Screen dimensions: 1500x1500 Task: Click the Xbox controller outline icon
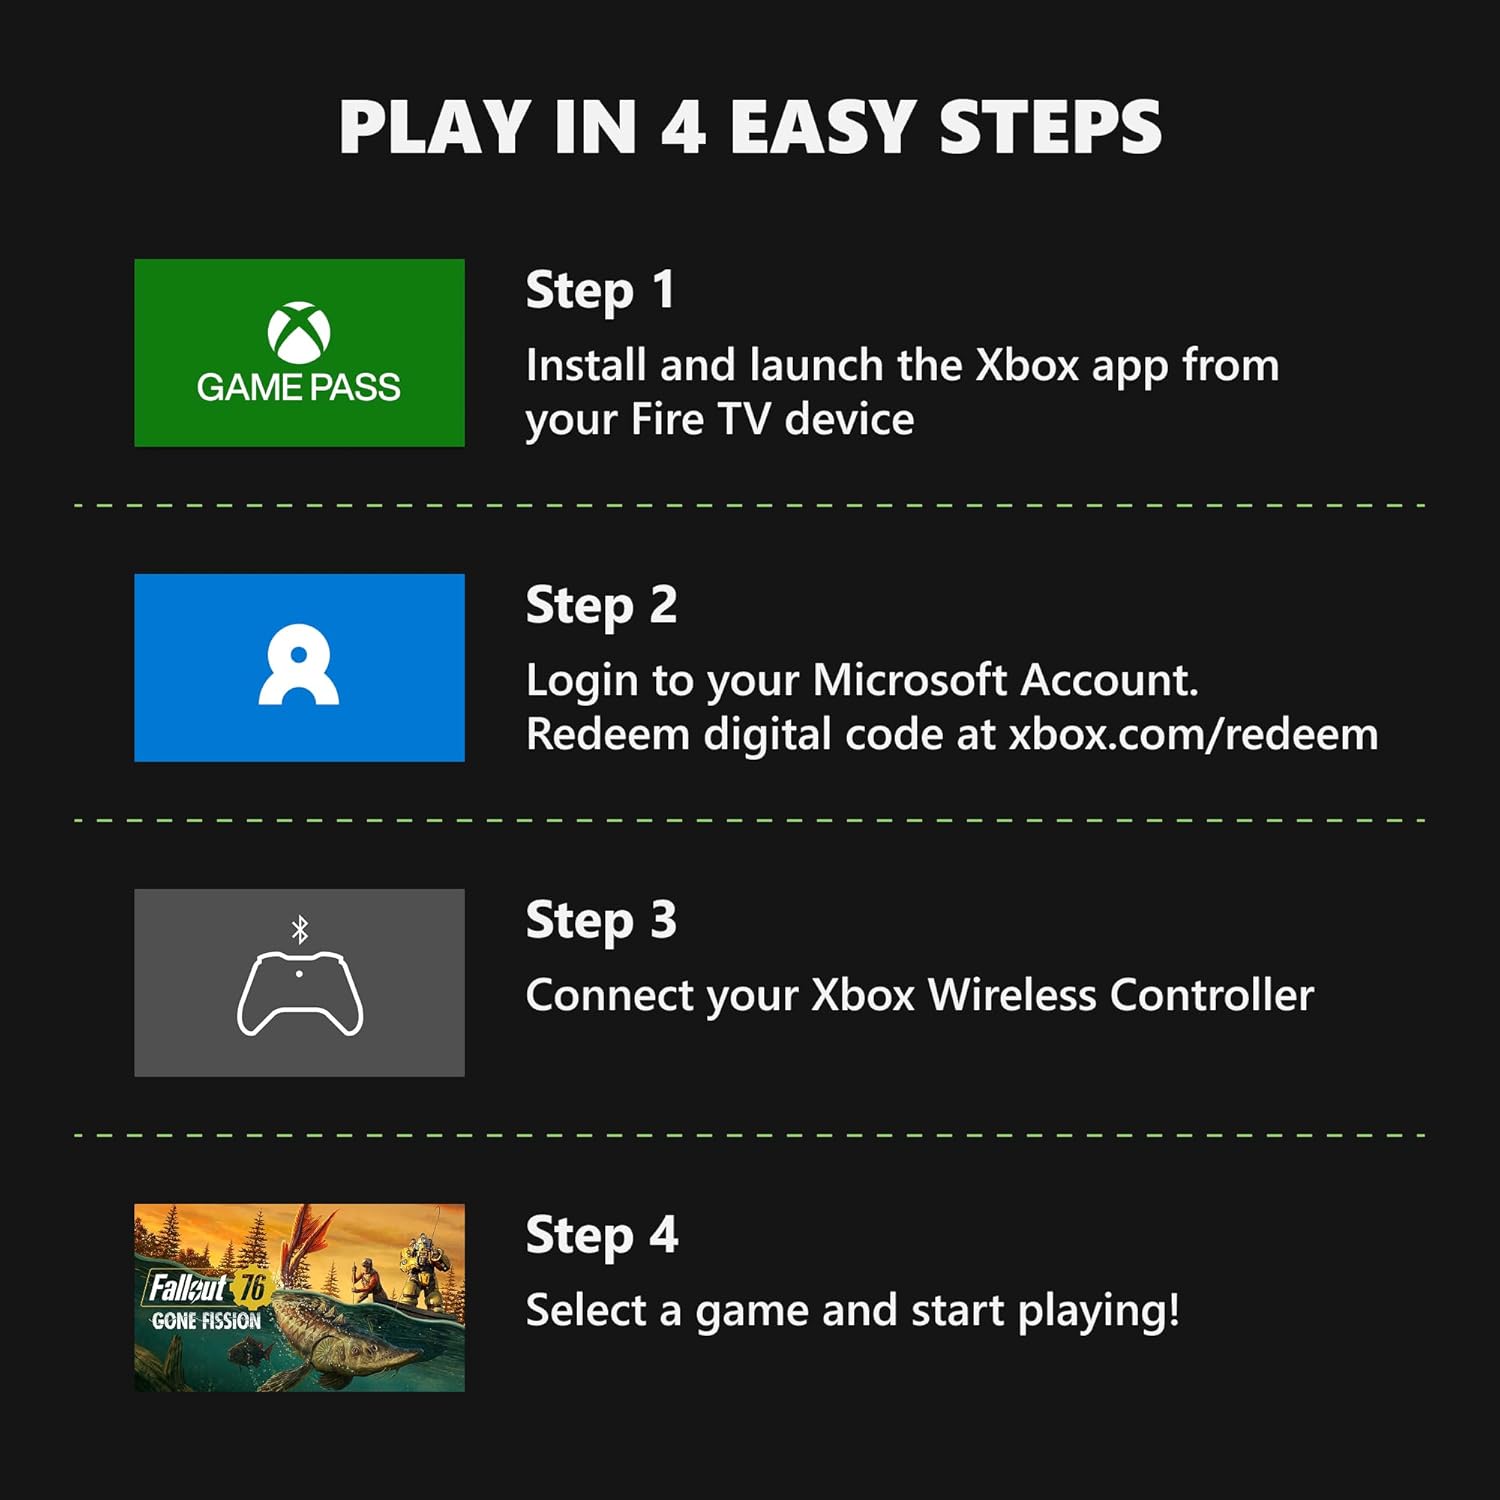[300, 994]
